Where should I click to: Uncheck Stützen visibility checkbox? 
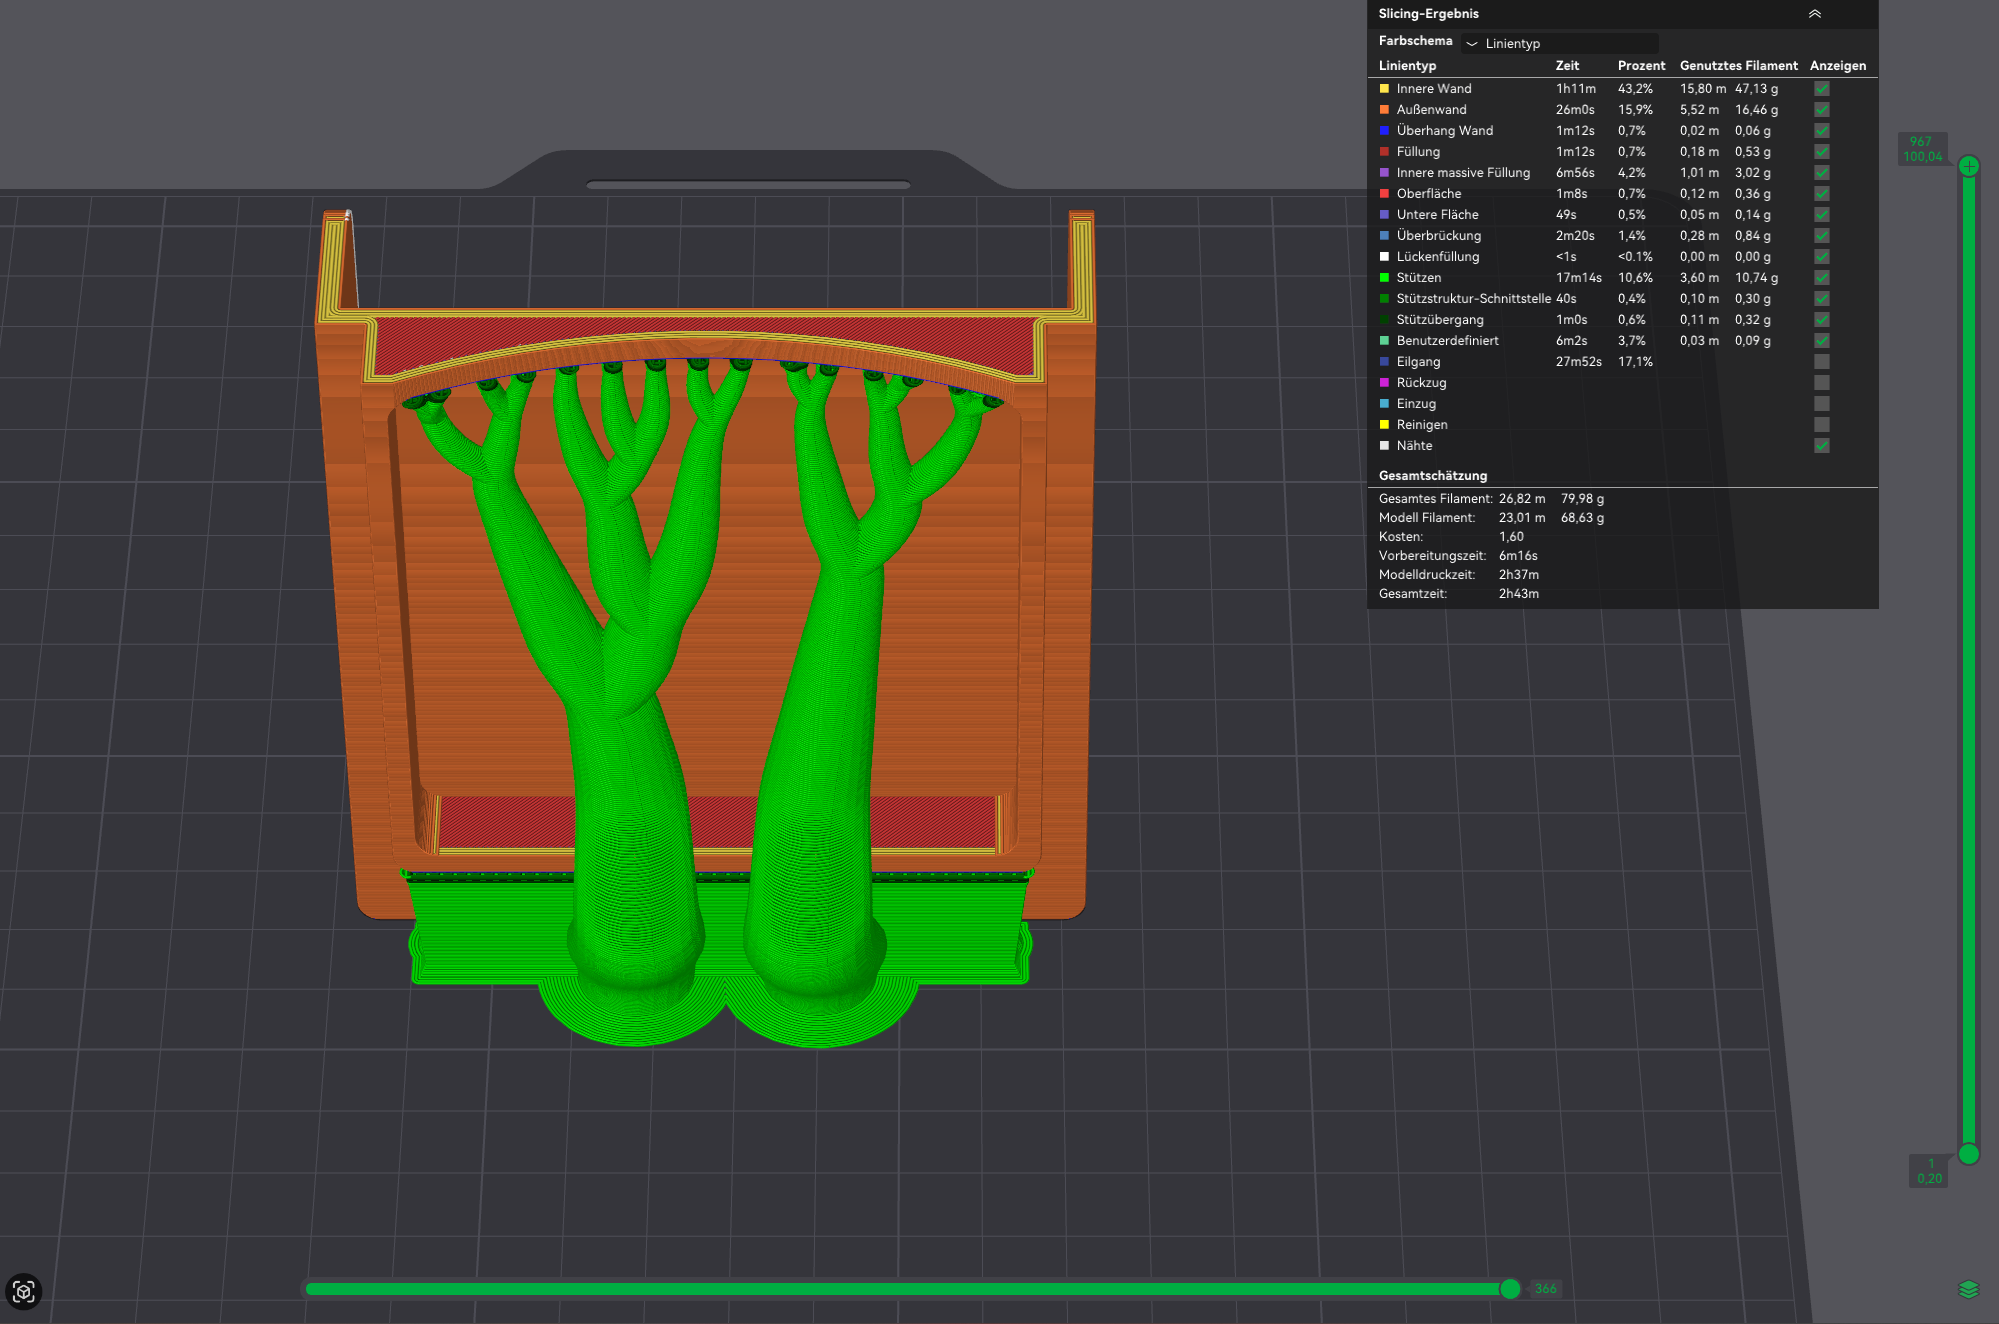point(1822,278)
